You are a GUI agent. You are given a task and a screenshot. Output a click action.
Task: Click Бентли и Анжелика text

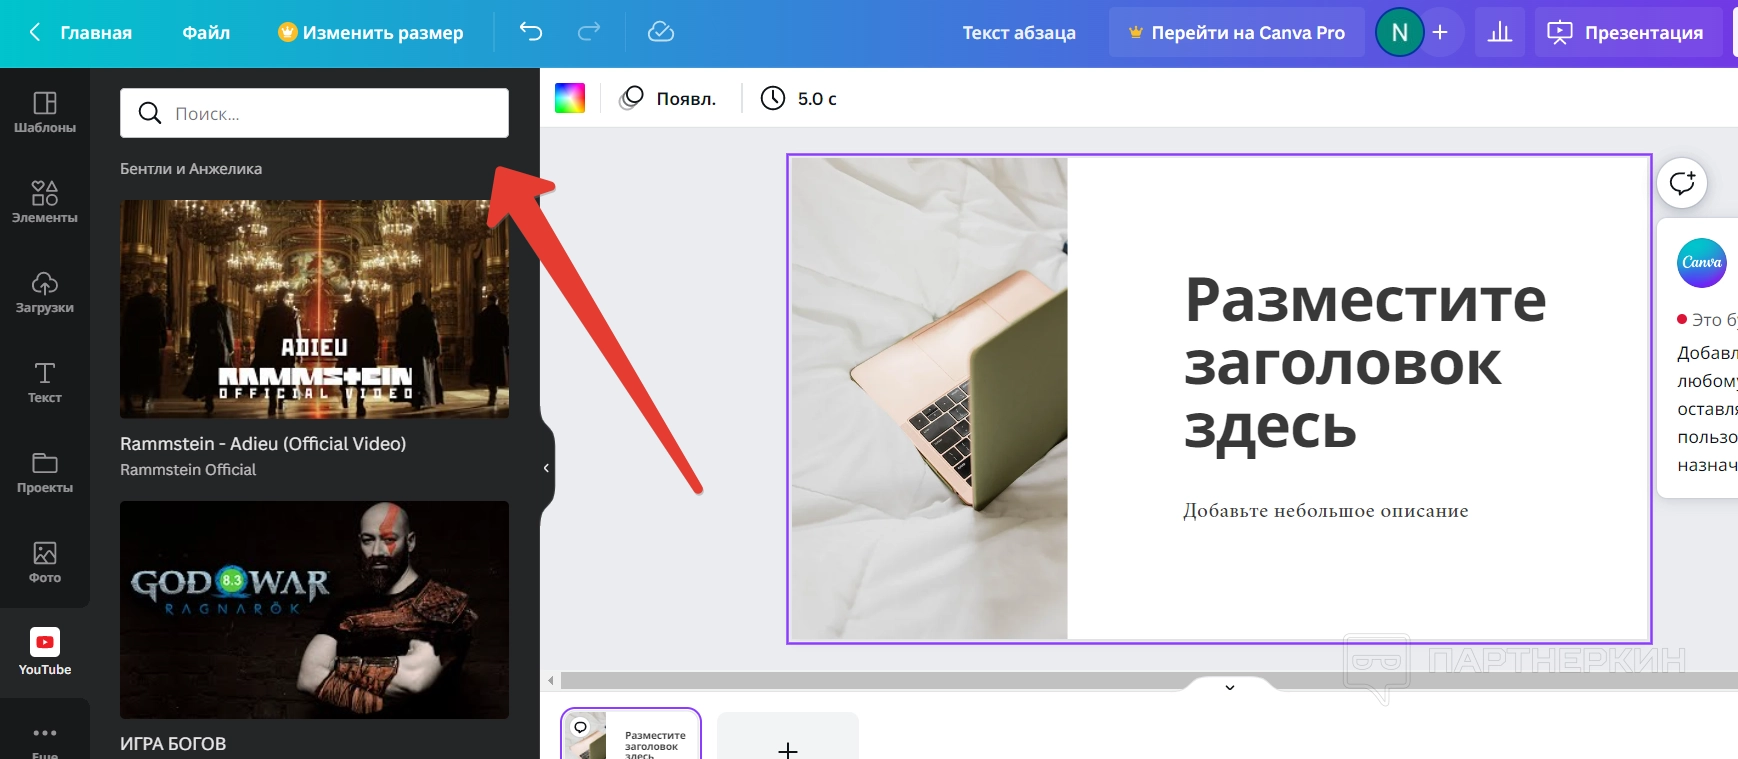pos(191,169)
